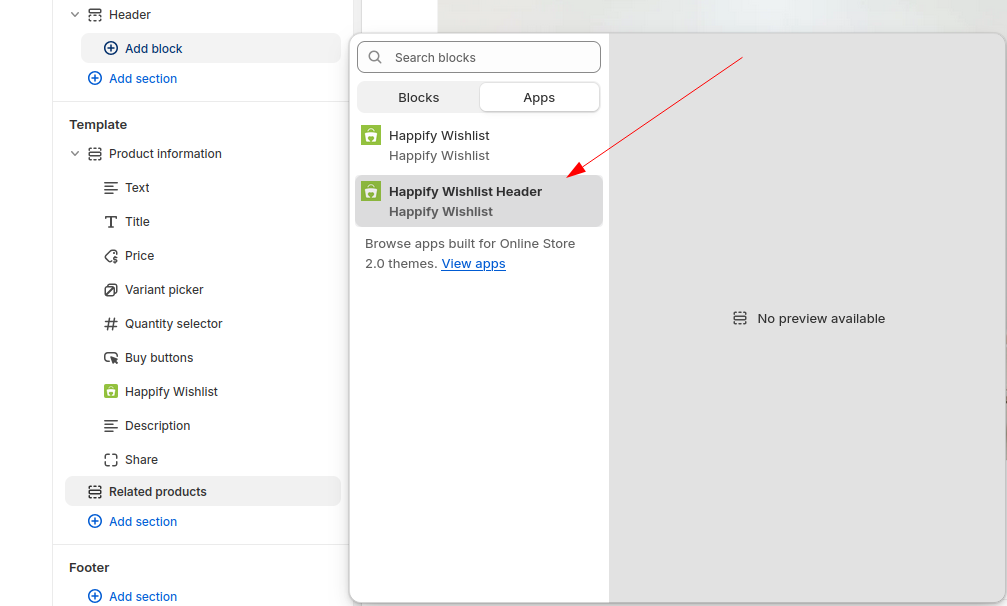
Task: Click the Related products section icon
Action: tap(95, 492)
